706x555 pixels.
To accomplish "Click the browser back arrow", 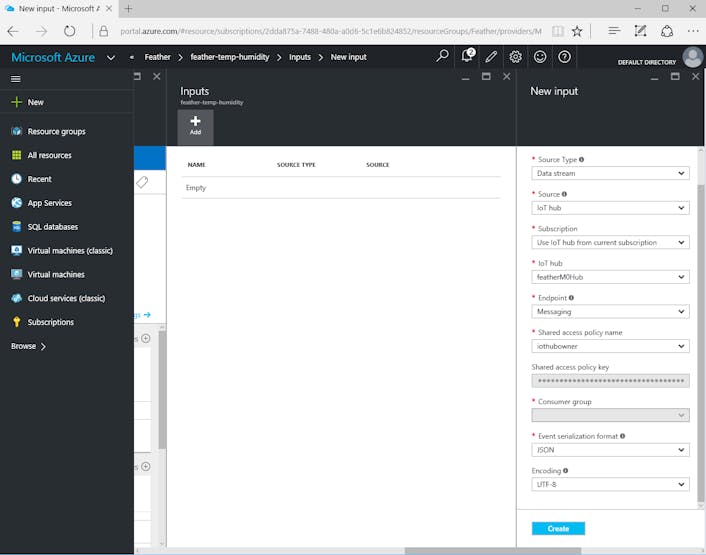I will click(x=13, y=31).
